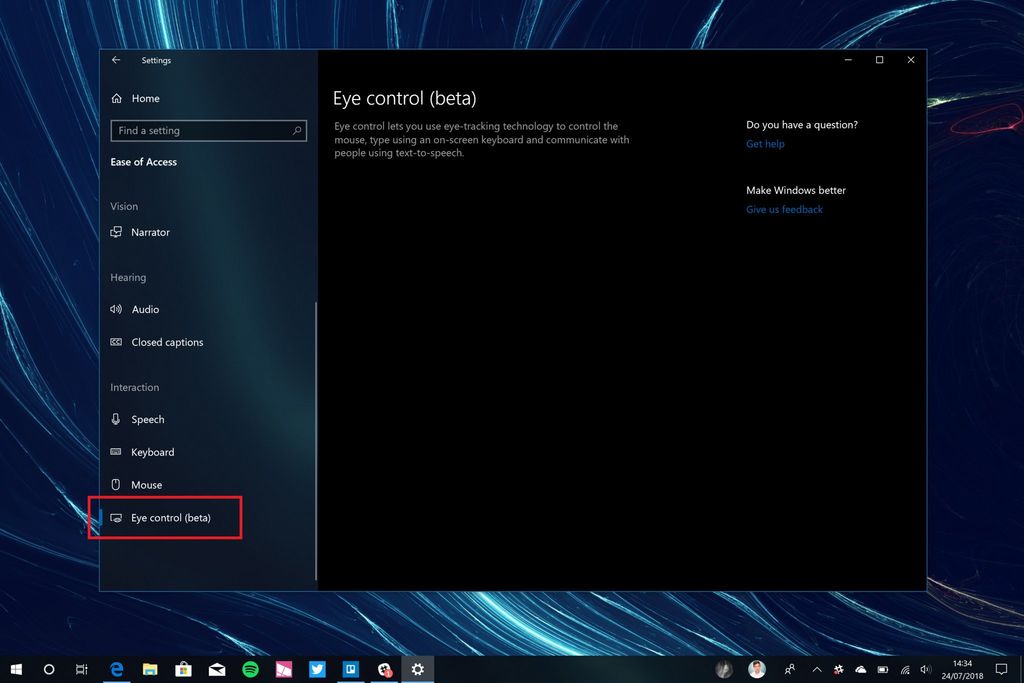Click the volume icon in the system tray

tap(924, 669)
